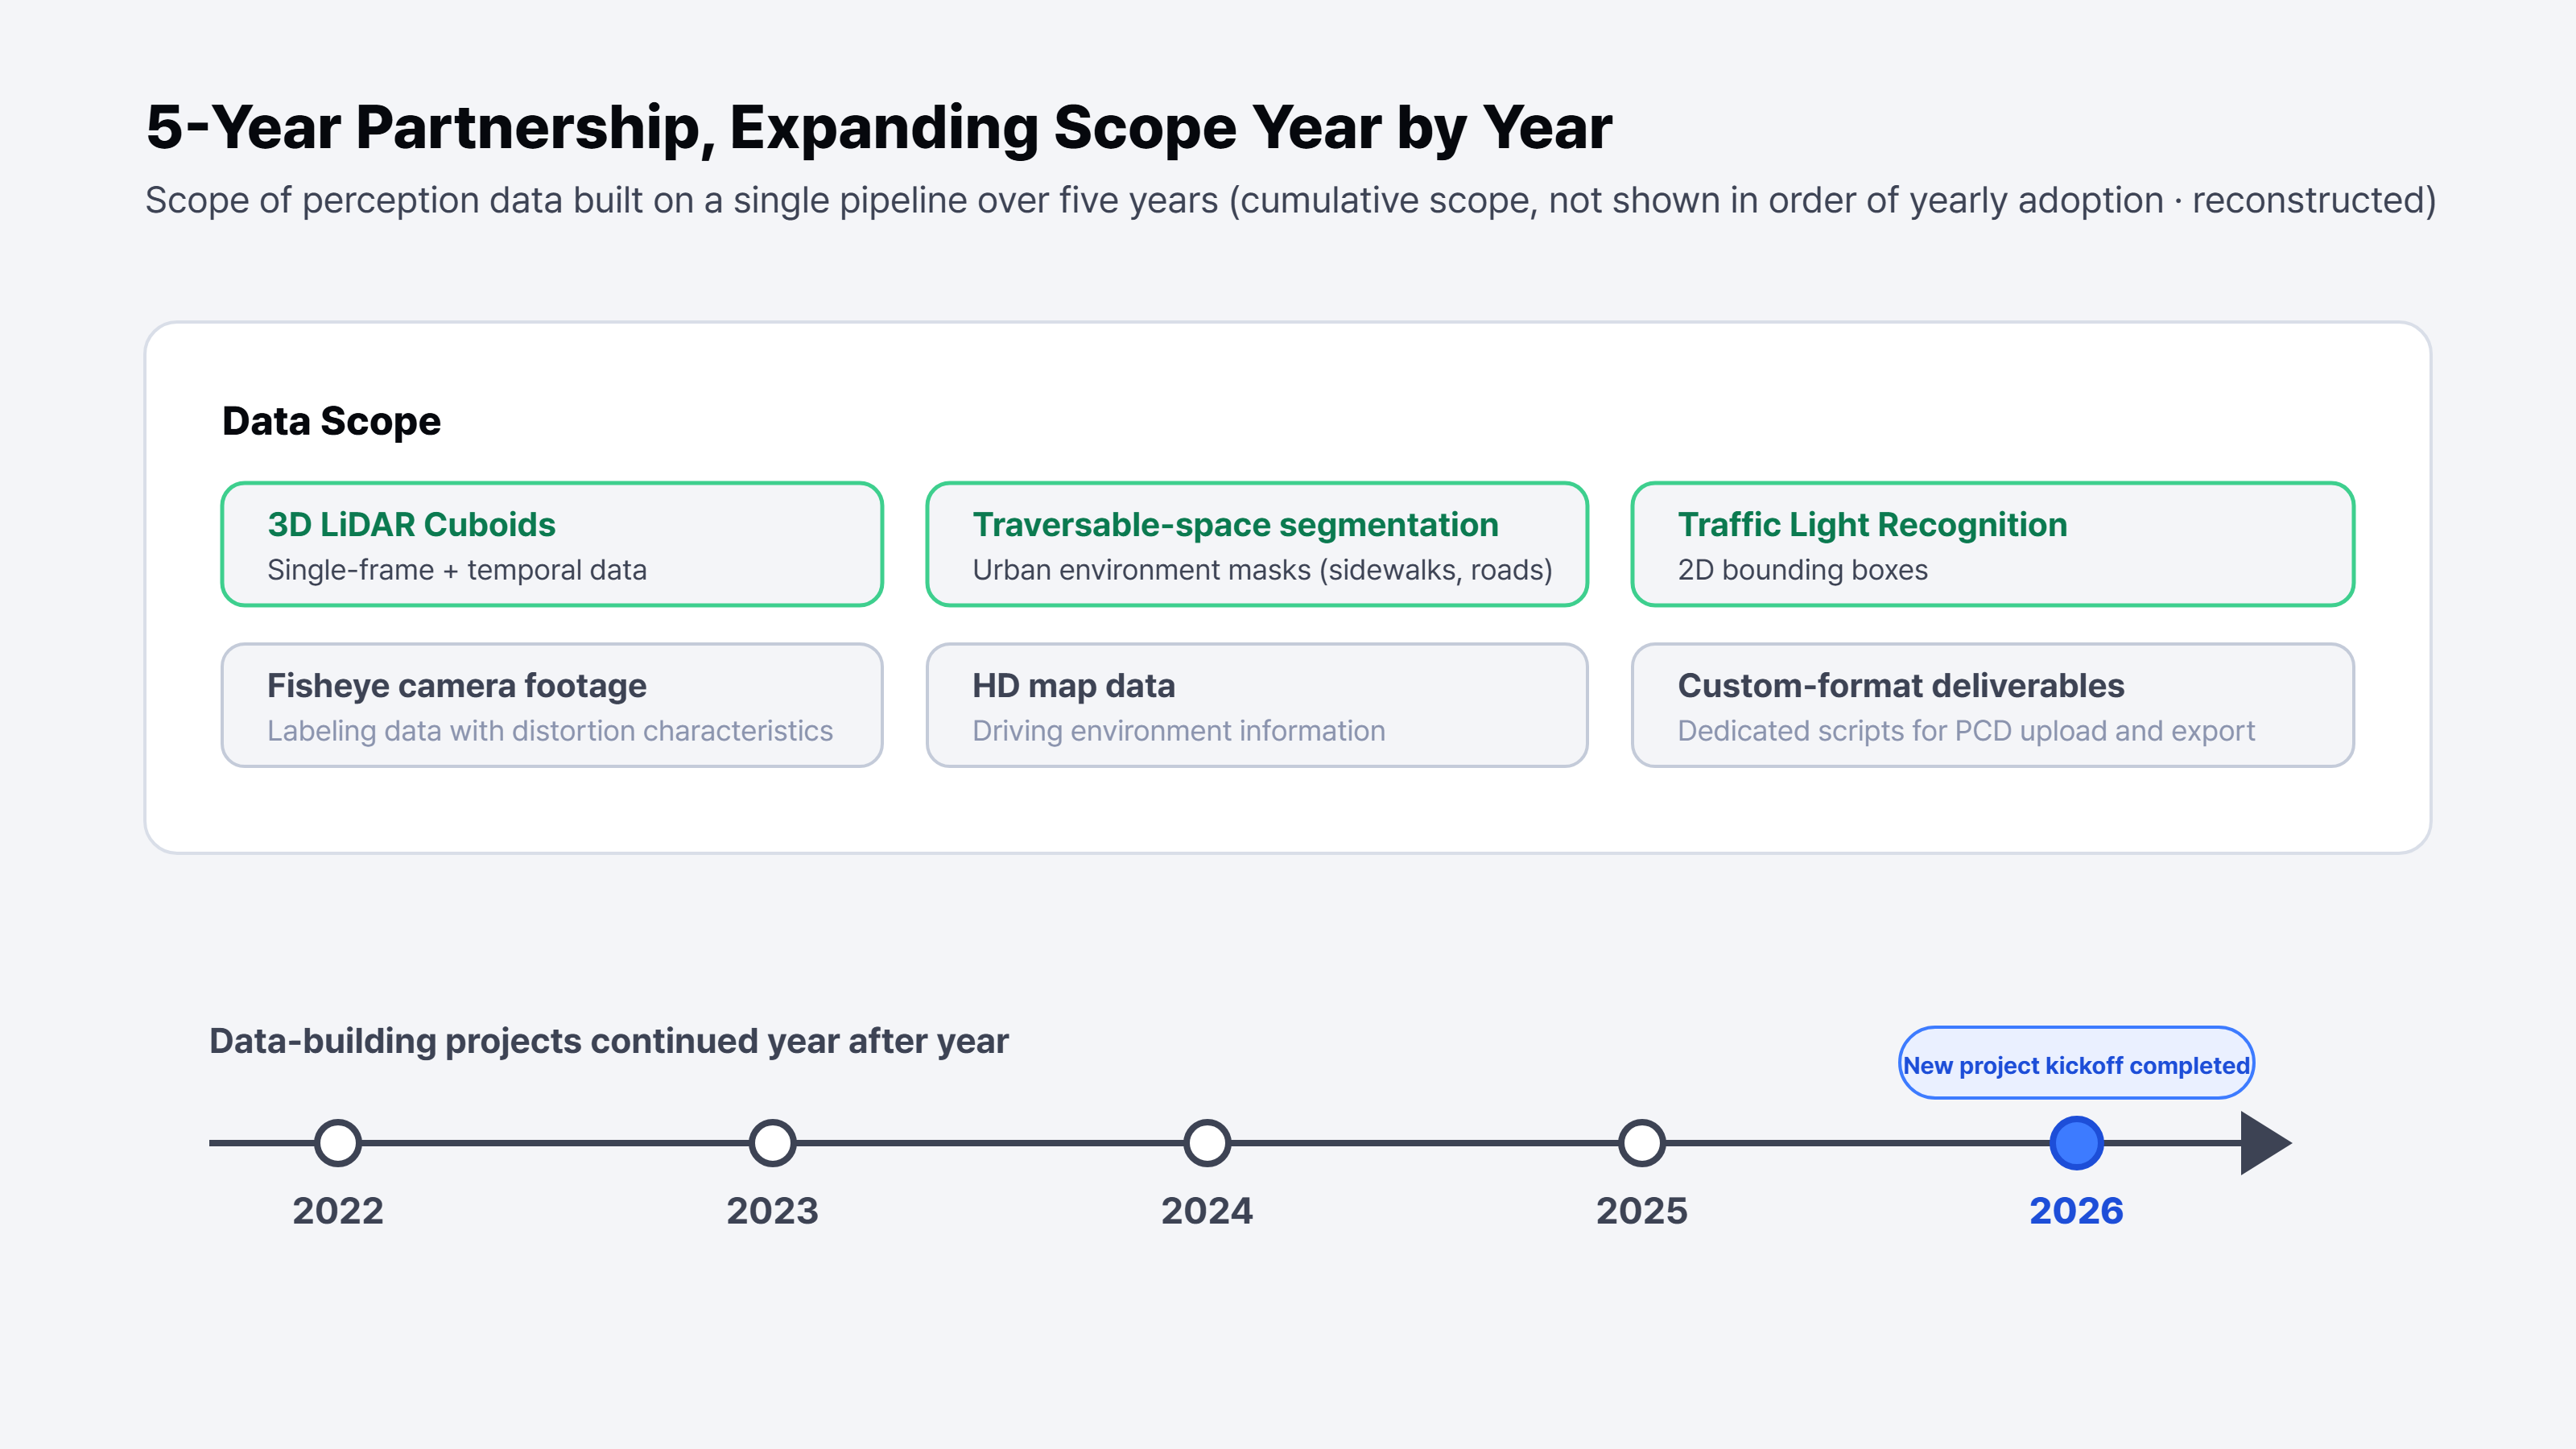Select the 2022 timeline marker circle

click(338, 1143)
